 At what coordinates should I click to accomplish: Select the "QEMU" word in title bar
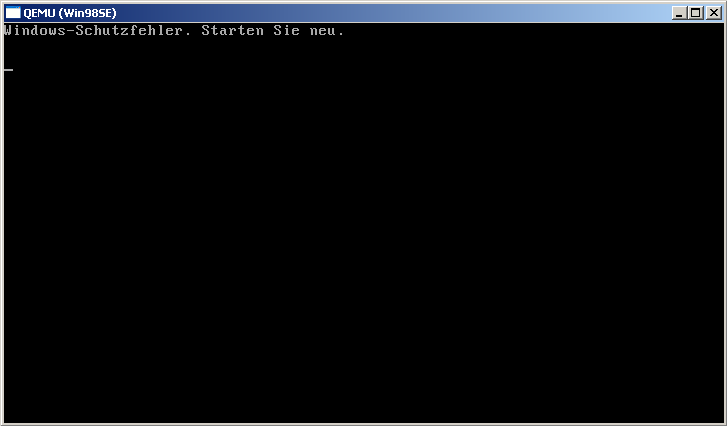click(39, 13)
